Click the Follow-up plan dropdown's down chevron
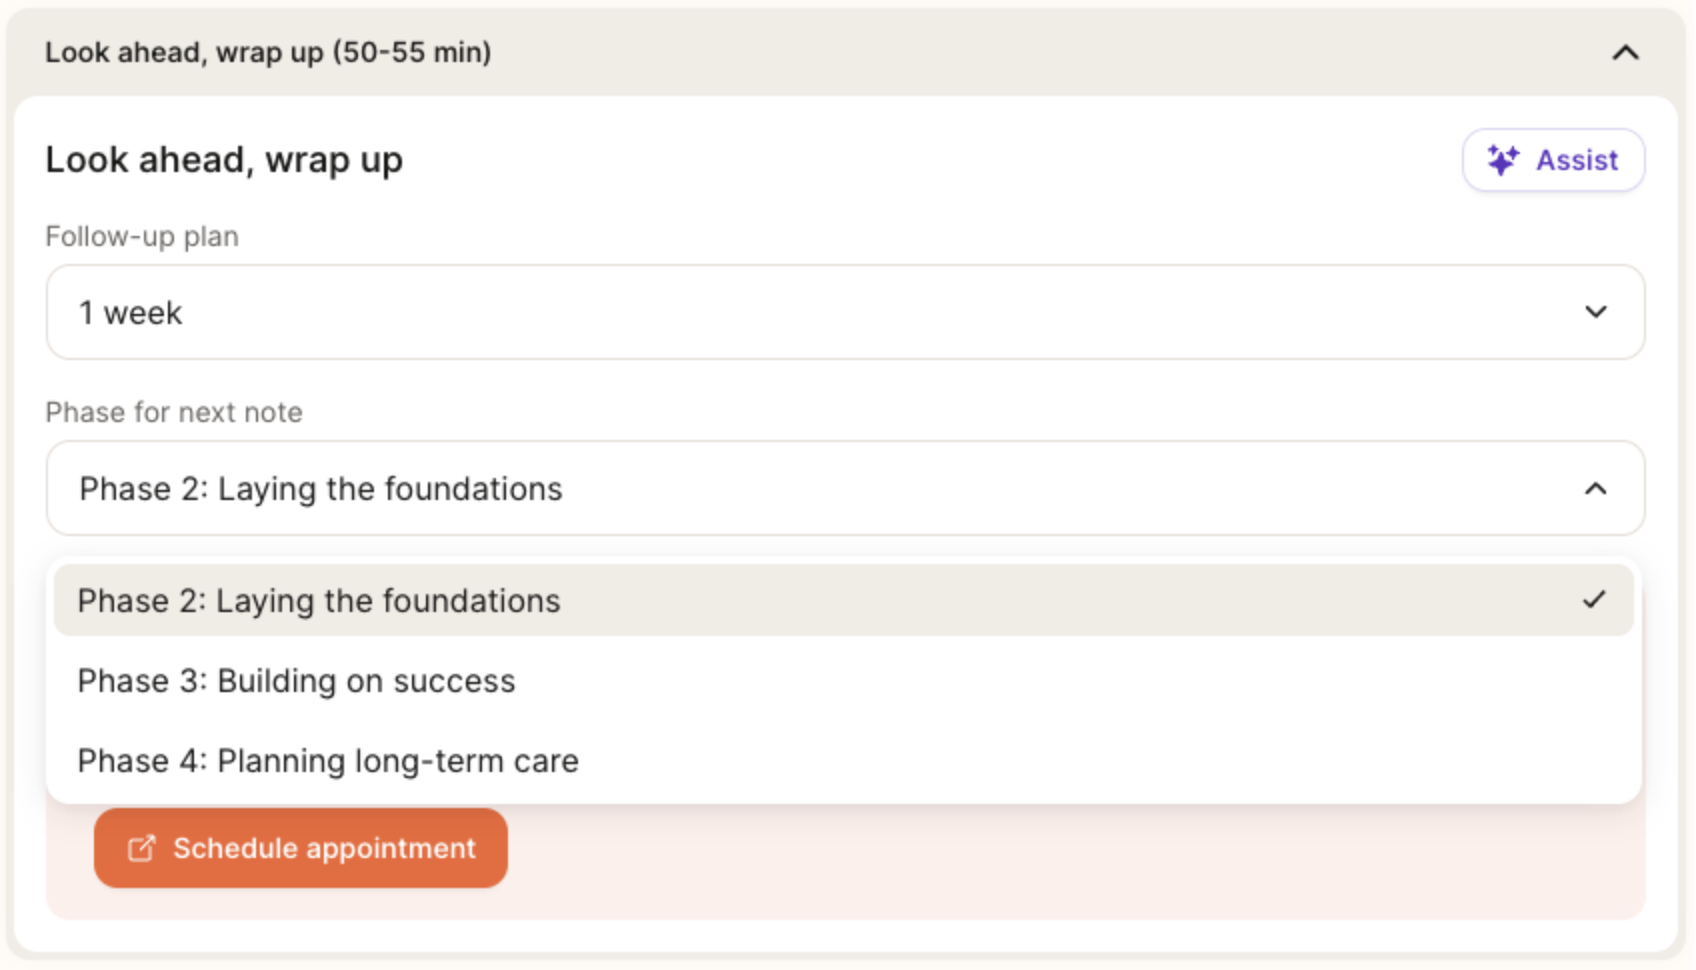Image resolution: width=1696 pixels, height=970 pixels. point(1596,312)
